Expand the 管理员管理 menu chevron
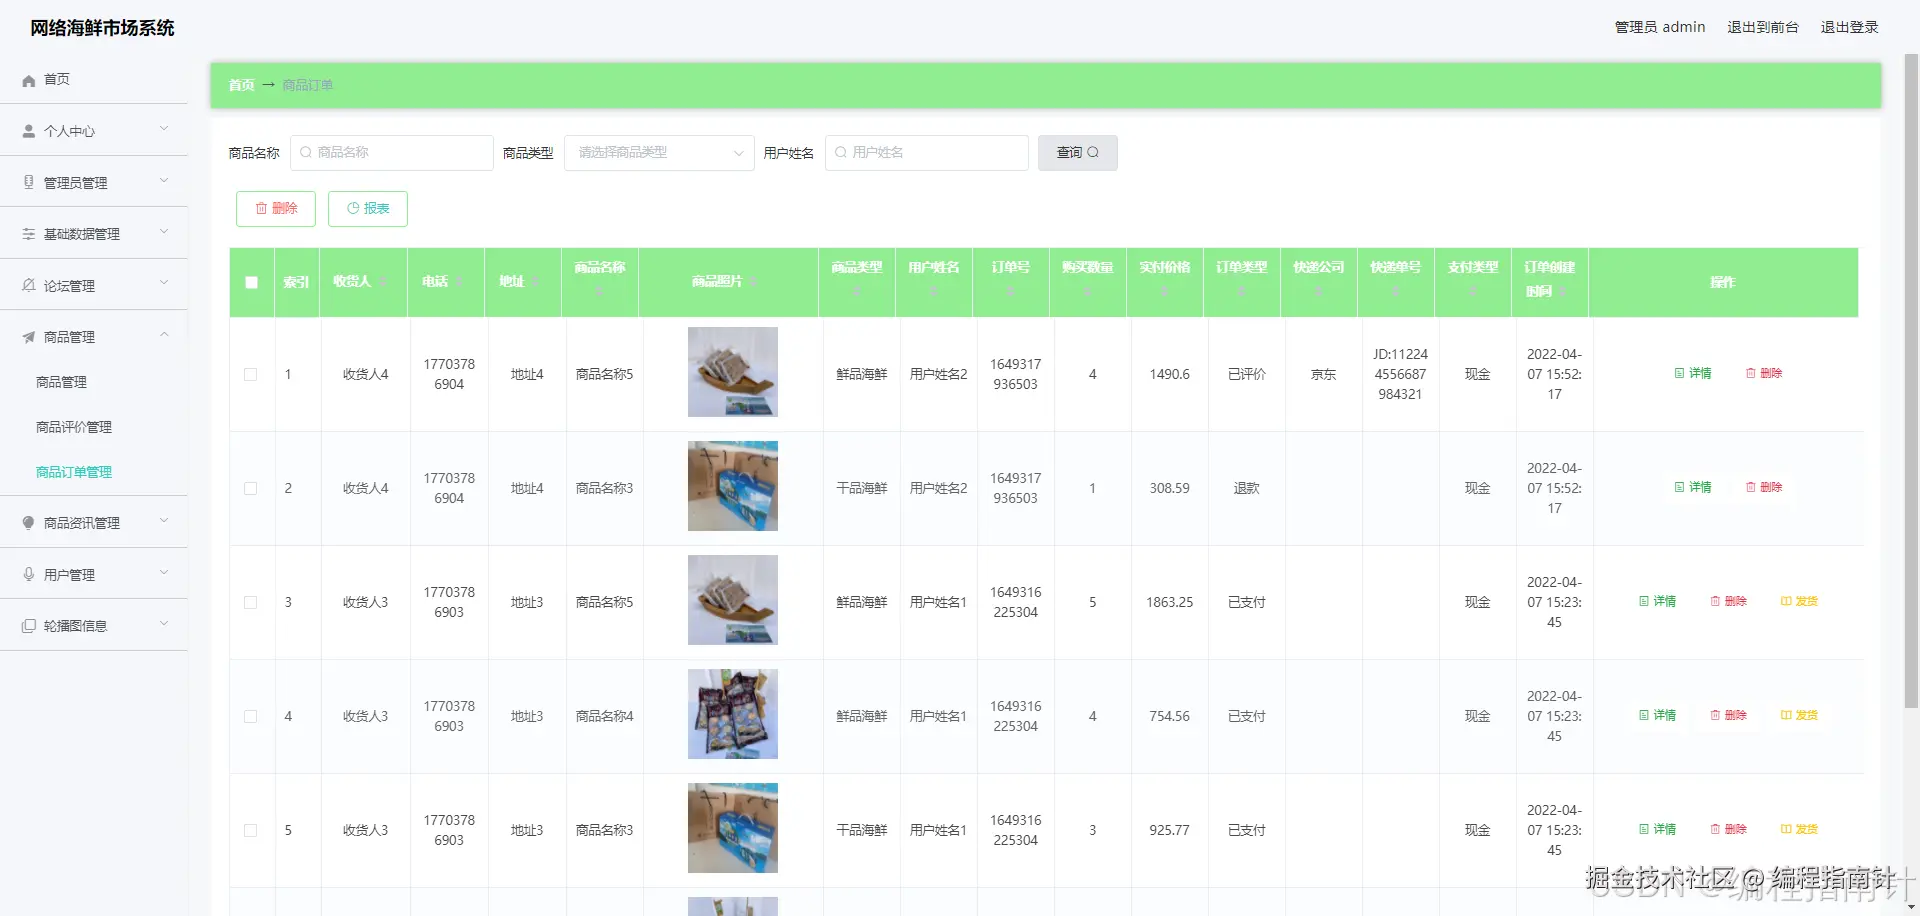 click(164, 180)
